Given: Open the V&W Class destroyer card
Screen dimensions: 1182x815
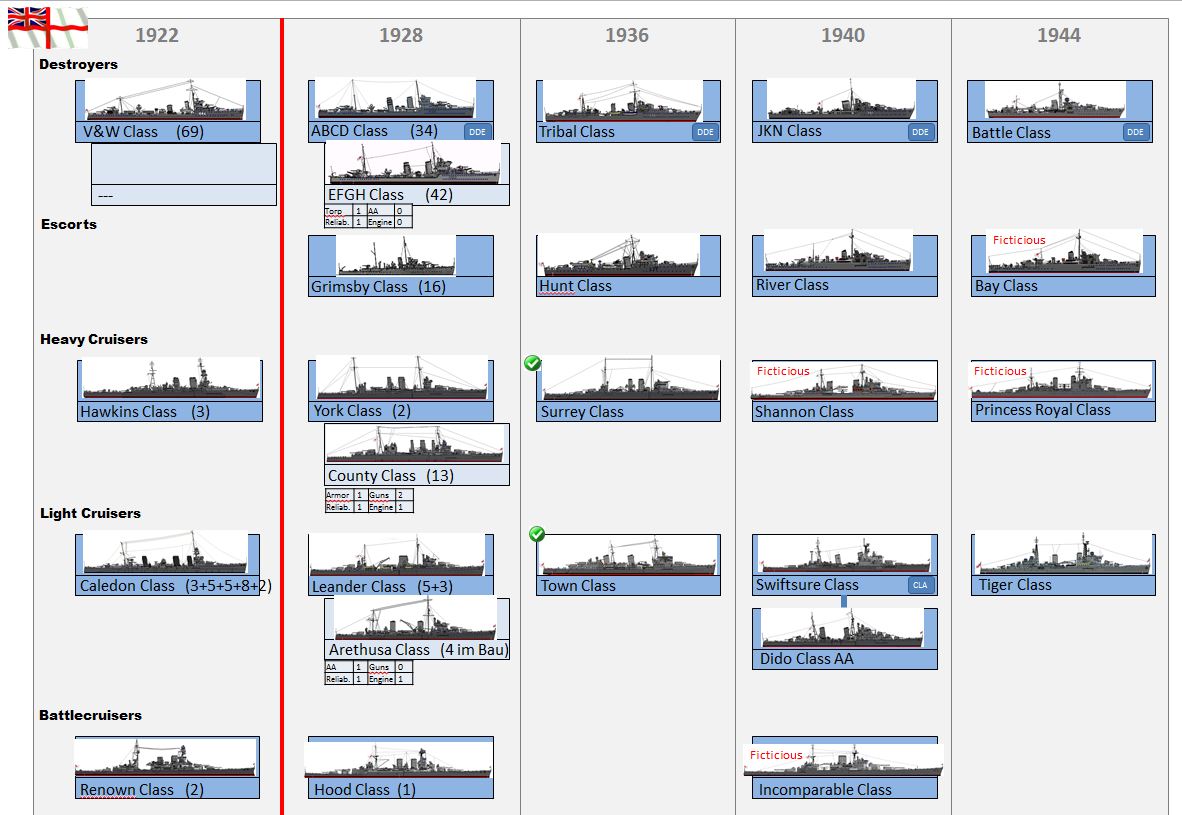Looking at the screenshot, I should pyautogui.click(x=167, y=111).
